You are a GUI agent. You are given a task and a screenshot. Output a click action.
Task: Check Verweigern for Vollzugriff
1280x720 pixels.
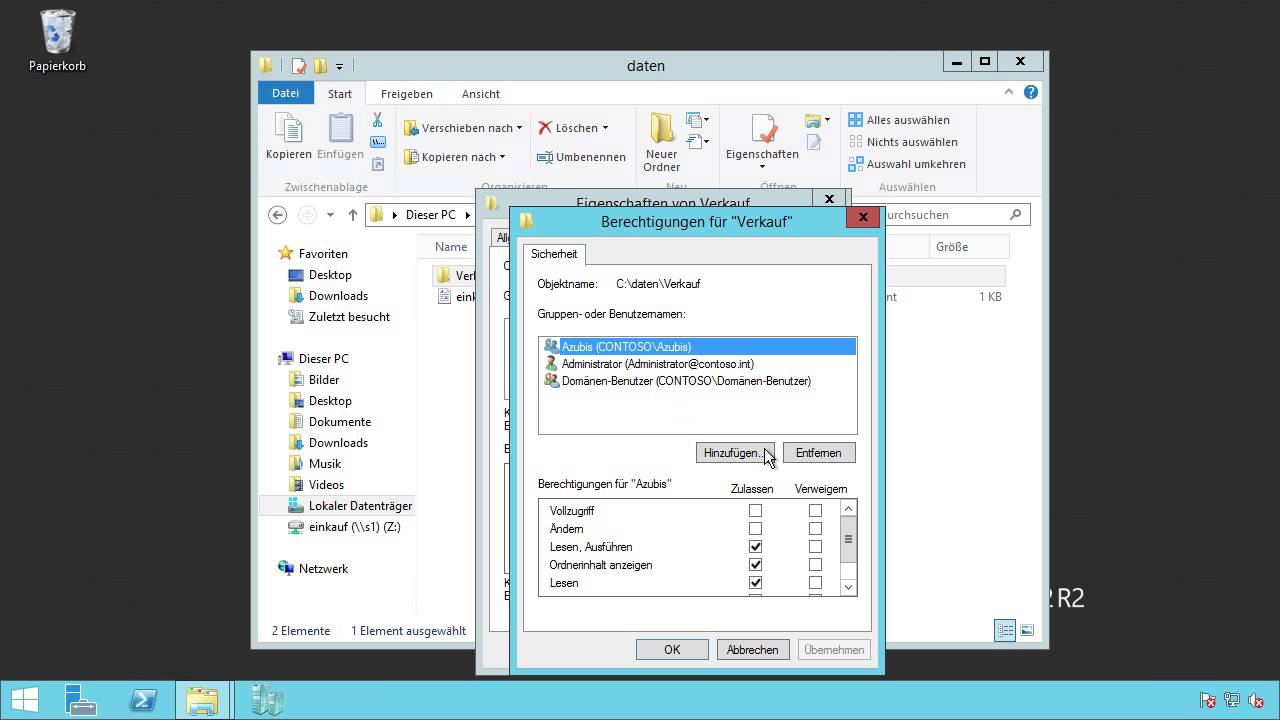coord(815,511)
